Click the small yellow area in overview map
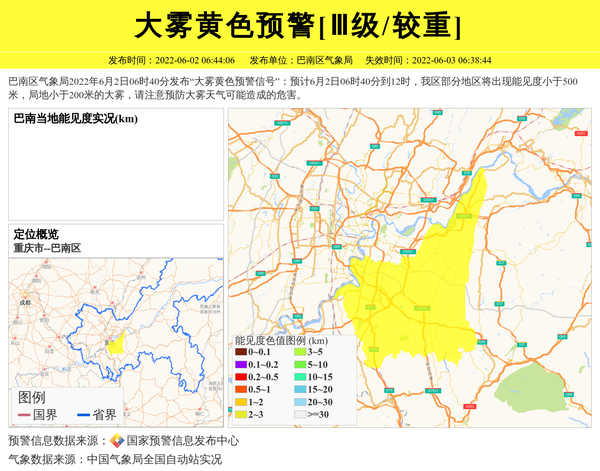The width and height of the screenshot is (600, 471). click(116, 345)
